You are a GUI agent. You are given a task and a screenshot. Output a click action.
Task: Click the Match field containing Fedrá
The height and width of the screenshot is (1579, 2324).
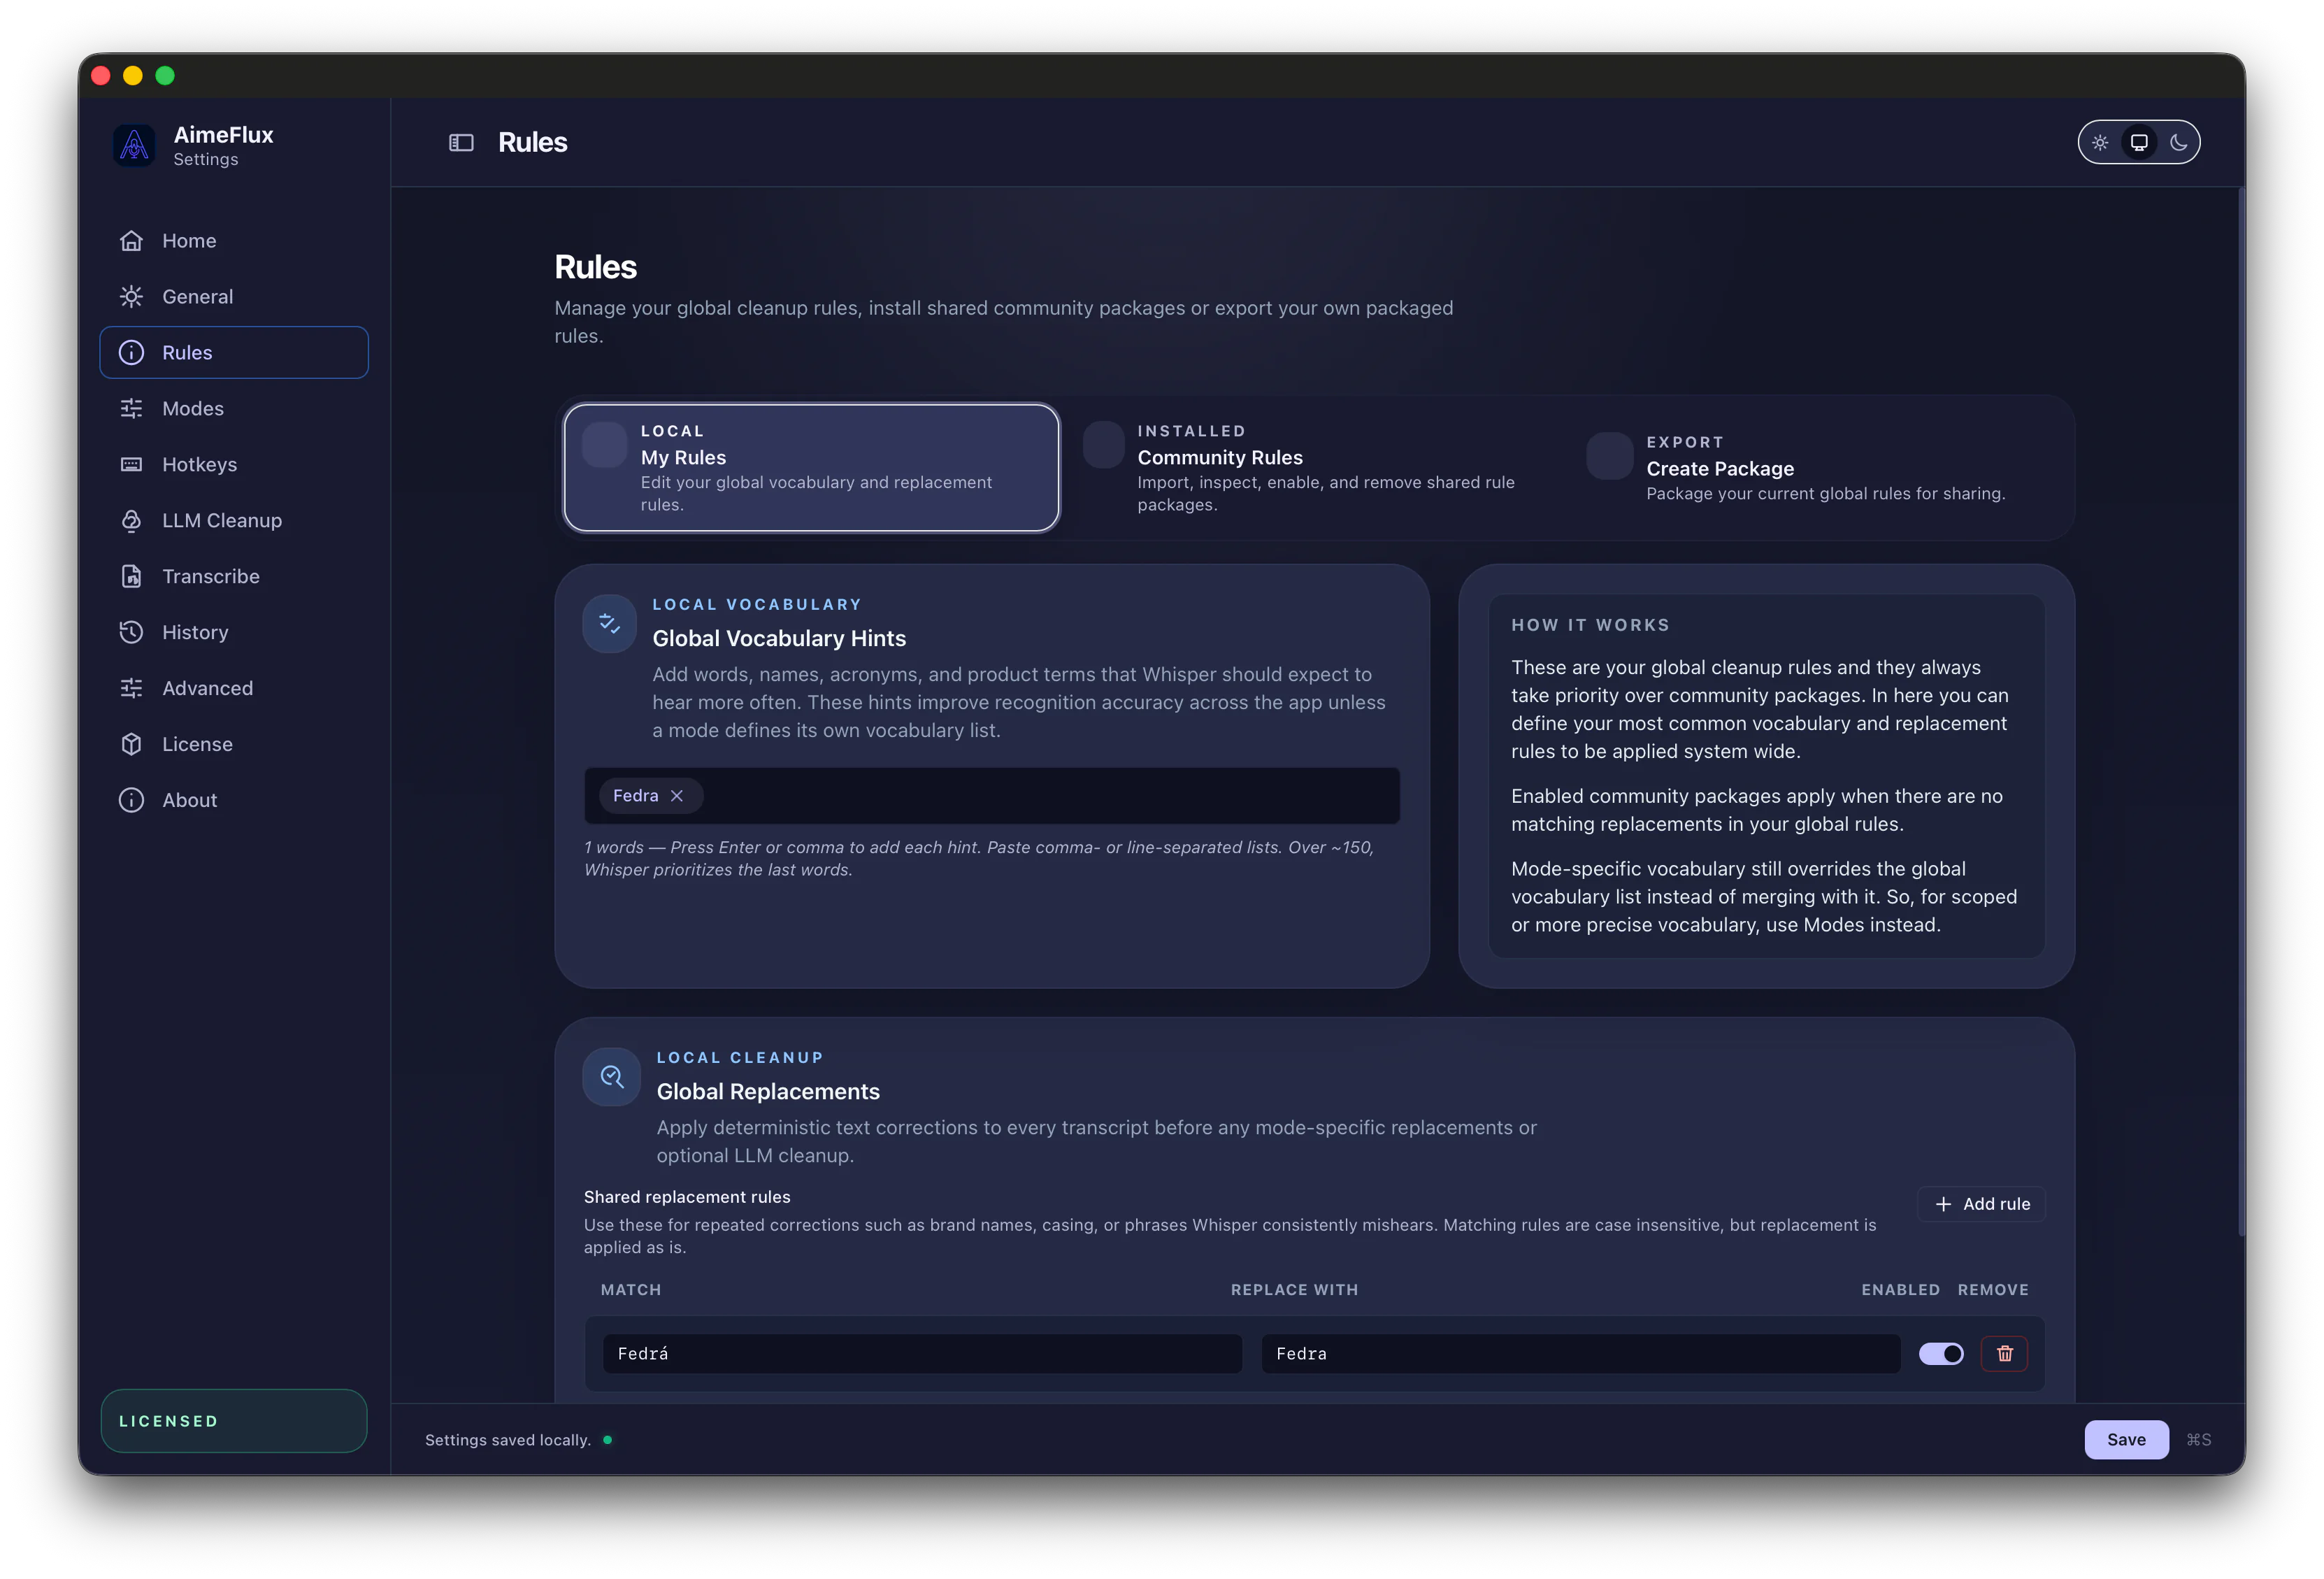[x=922, y=1354]
